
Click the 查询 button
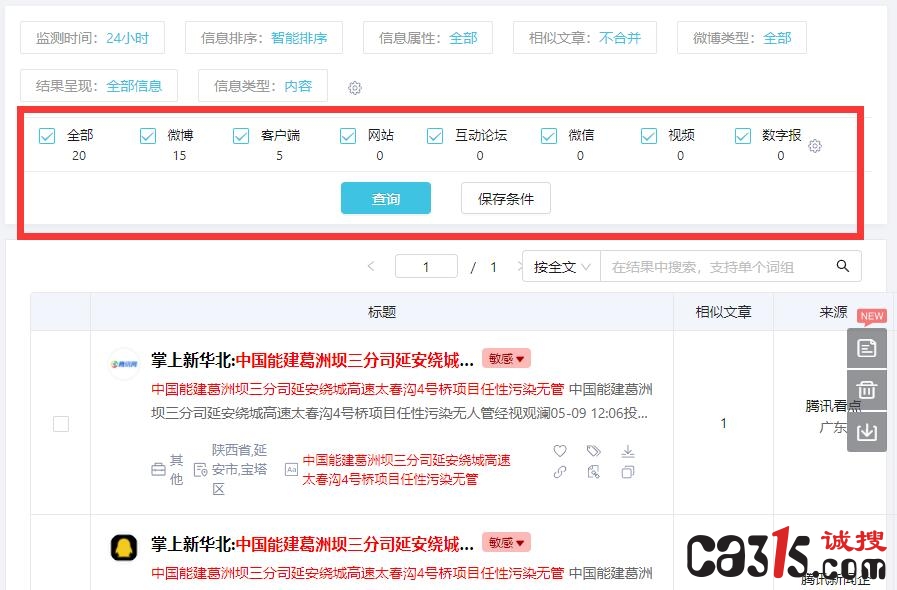386,199
